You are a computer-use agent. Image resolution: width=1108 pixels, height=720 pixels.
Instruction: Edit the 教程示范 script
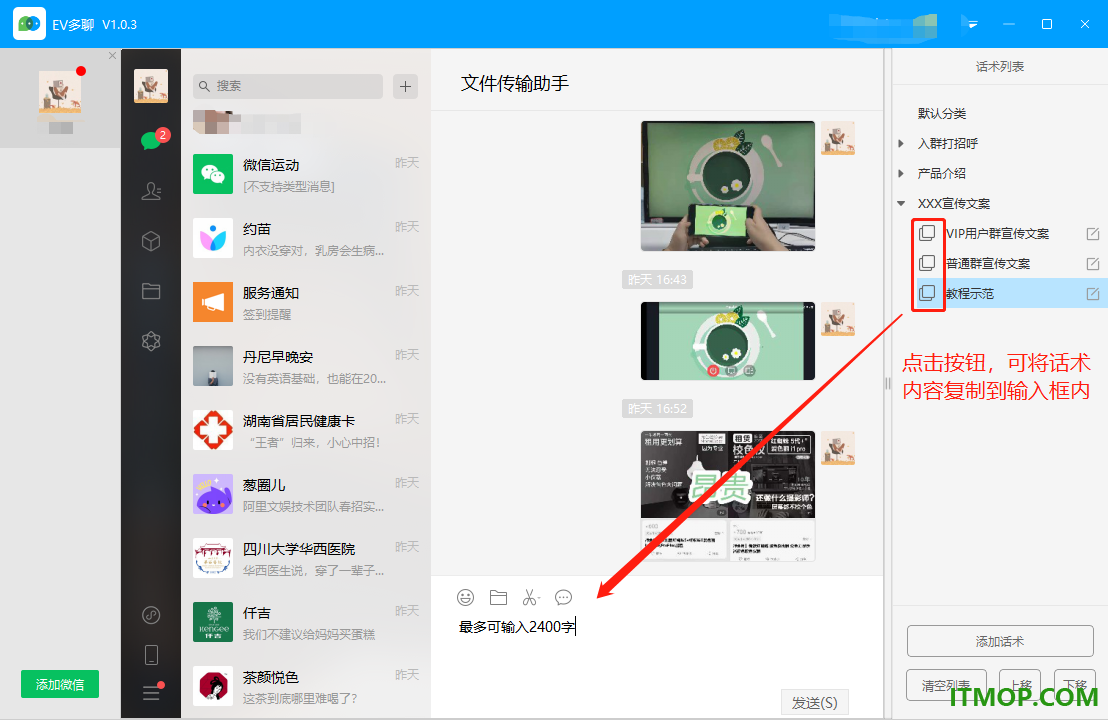pyautogui.click(x=1092, y=293)
